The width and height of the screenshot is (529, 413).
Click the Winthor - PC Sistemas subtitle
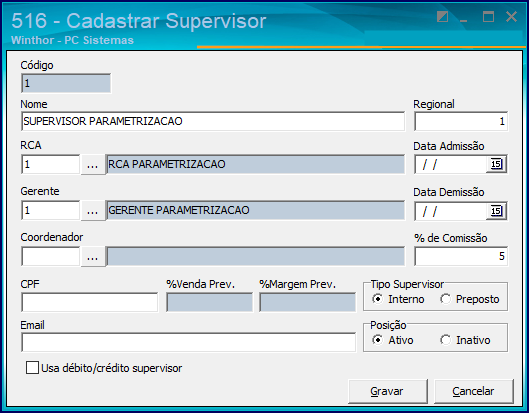point(72,40)
